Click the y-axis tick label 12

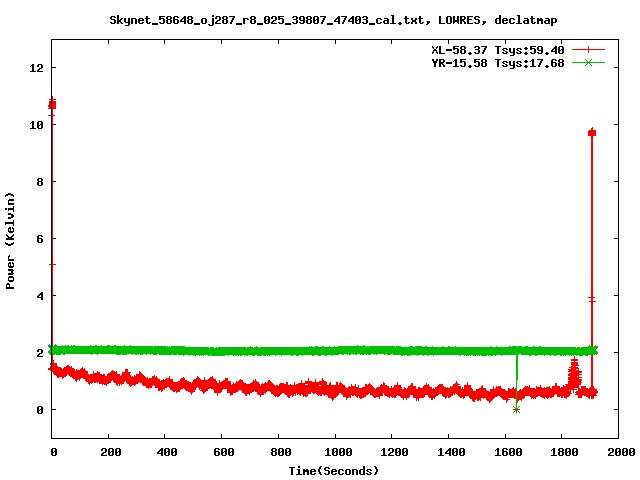(x=36, y=68)
